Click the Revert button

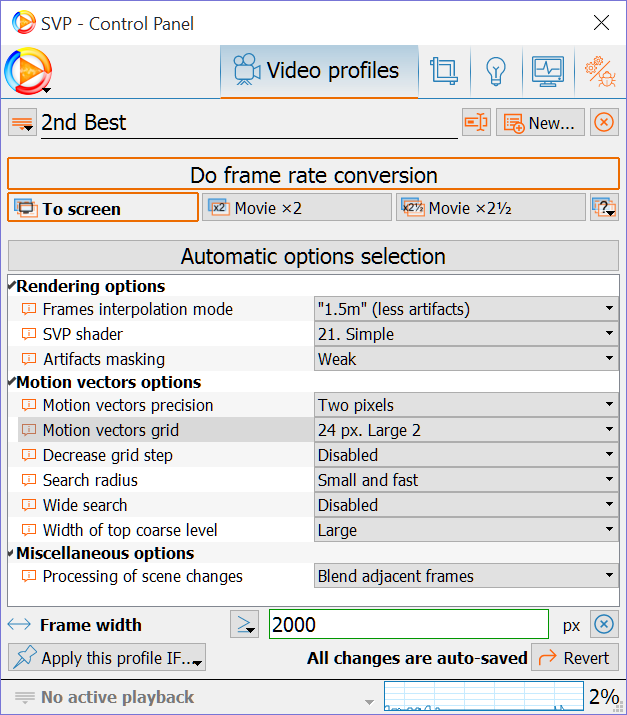pos(574,657)
